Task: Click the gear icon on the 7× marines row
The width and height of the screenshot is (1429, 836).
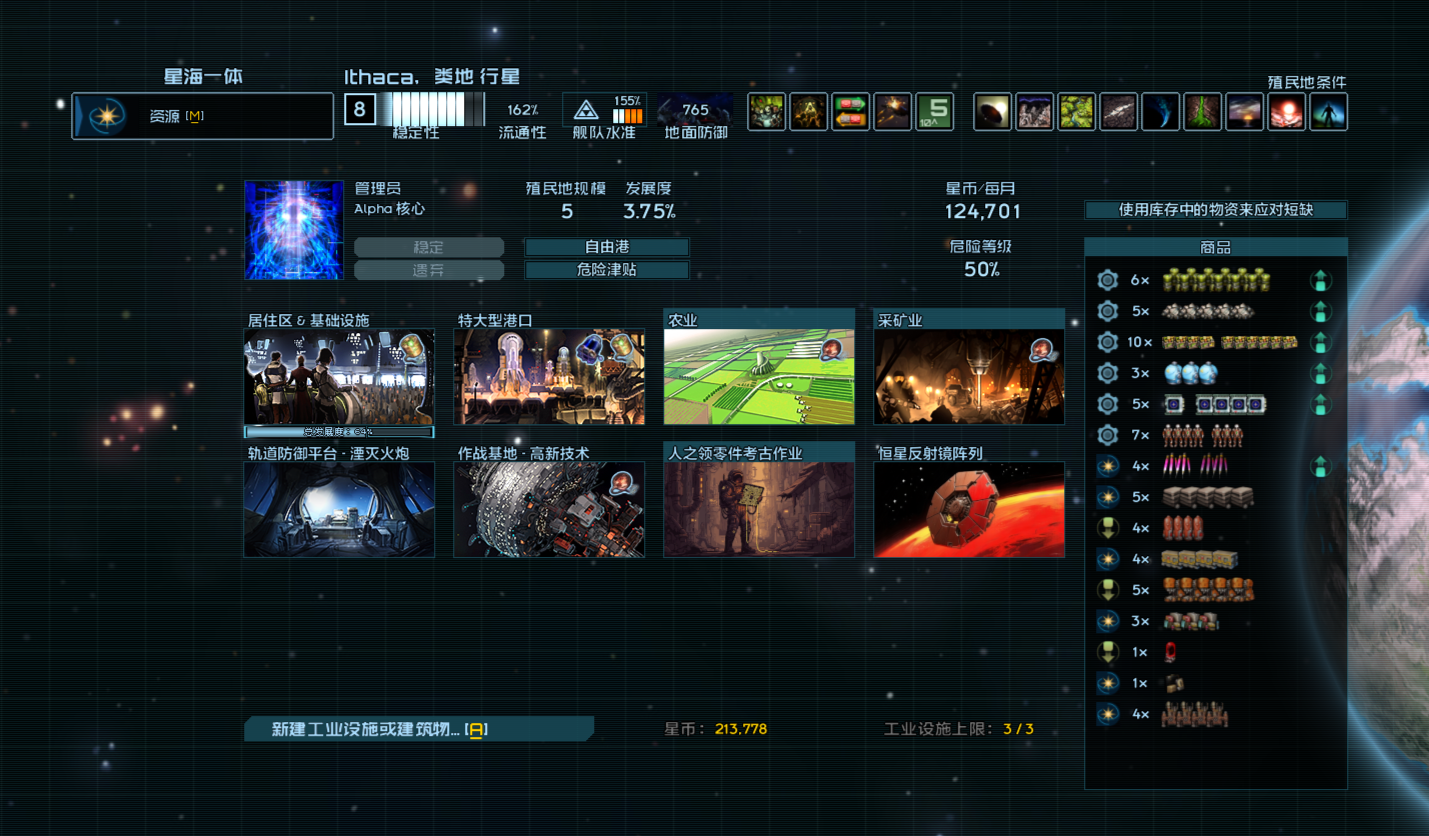Action: 1107,435
